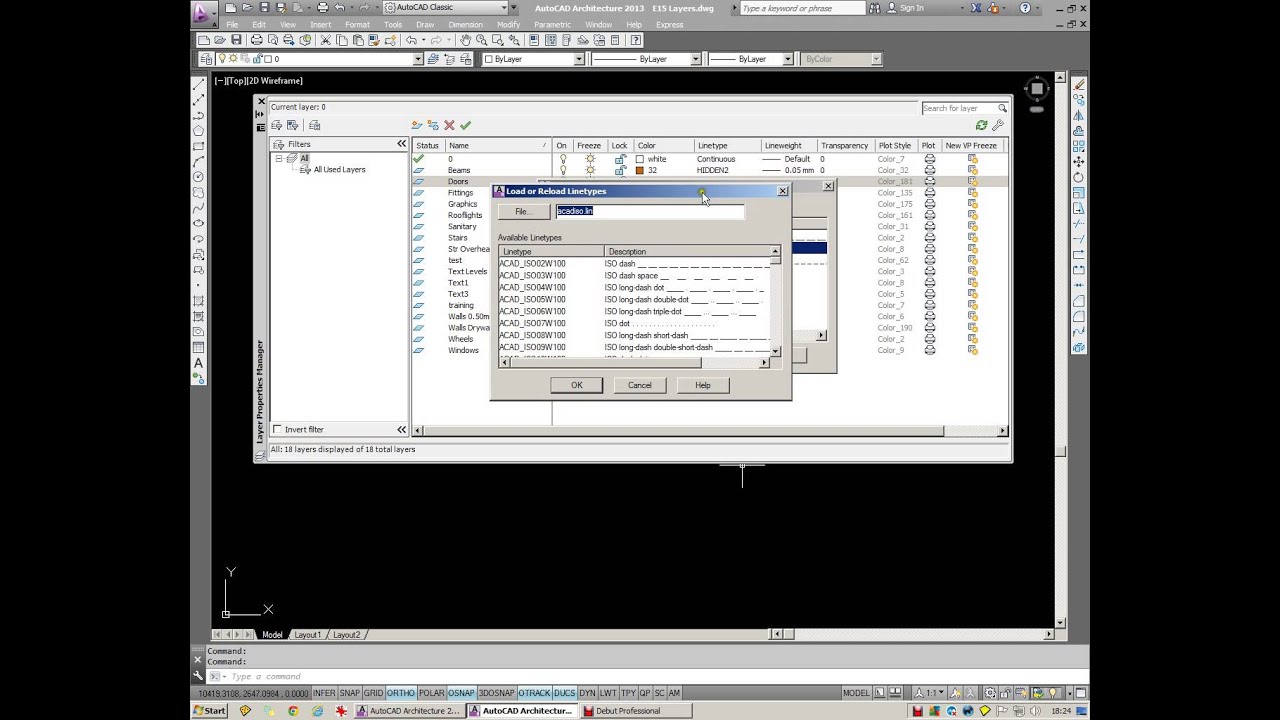This screenshot has height=720, width=1280.
Task: Open Layer Manager settings wrench icon
Action: tap(997, 125)
